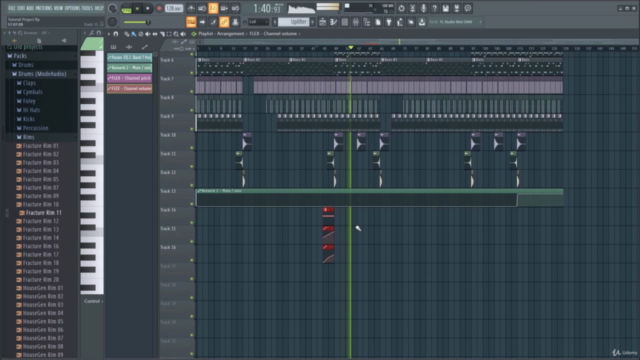The image size is (640, 360).
Task: Toggle the overdub/blend recording button
Action: [x=224, y=8]
